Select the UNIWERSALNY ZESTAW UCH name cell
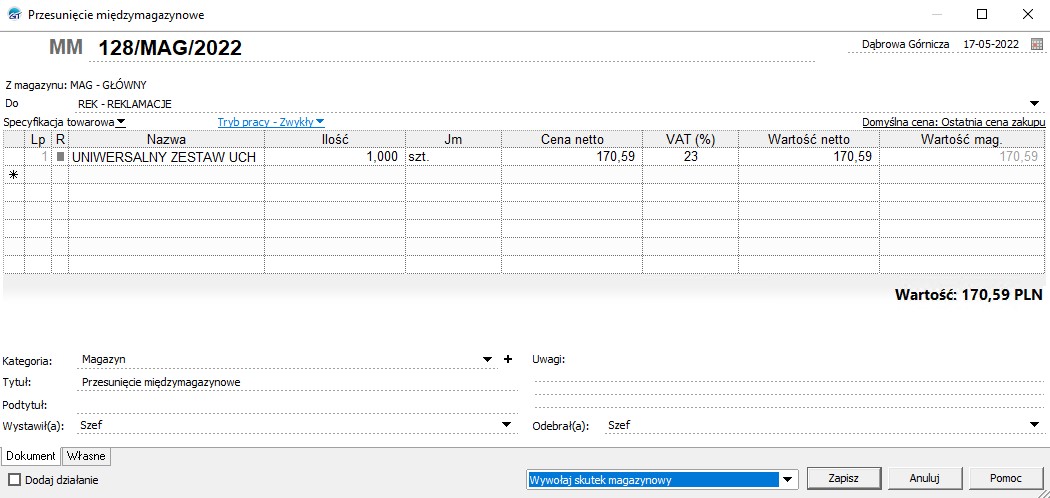 click(165, 157)
